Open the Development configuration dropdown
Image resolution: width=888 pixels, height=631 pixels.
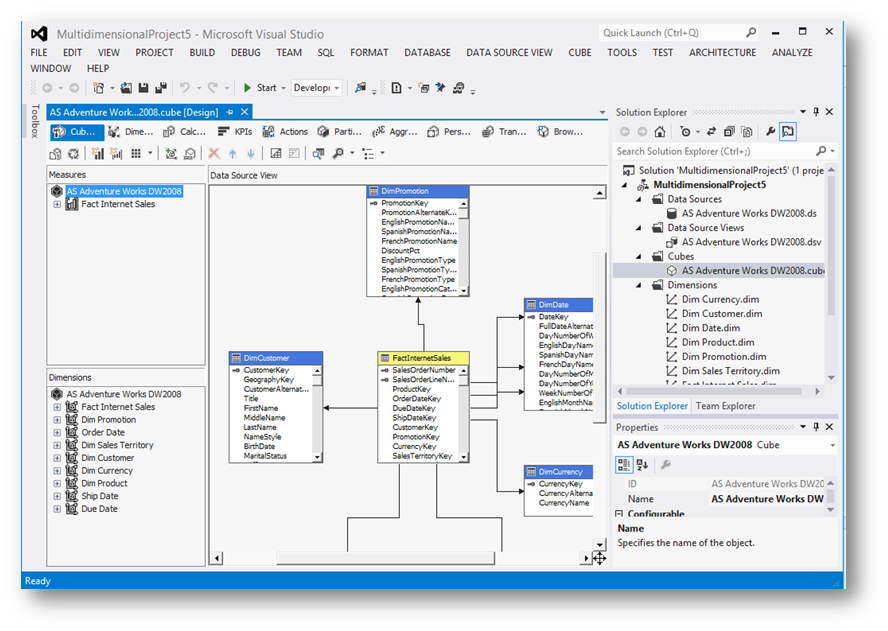point(317,88)
